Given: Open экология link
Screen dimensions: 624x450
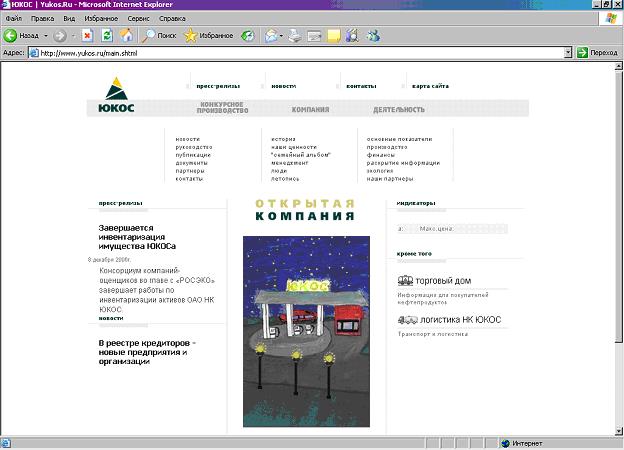Looking at the screenshot, I should (x=380, y=171).
